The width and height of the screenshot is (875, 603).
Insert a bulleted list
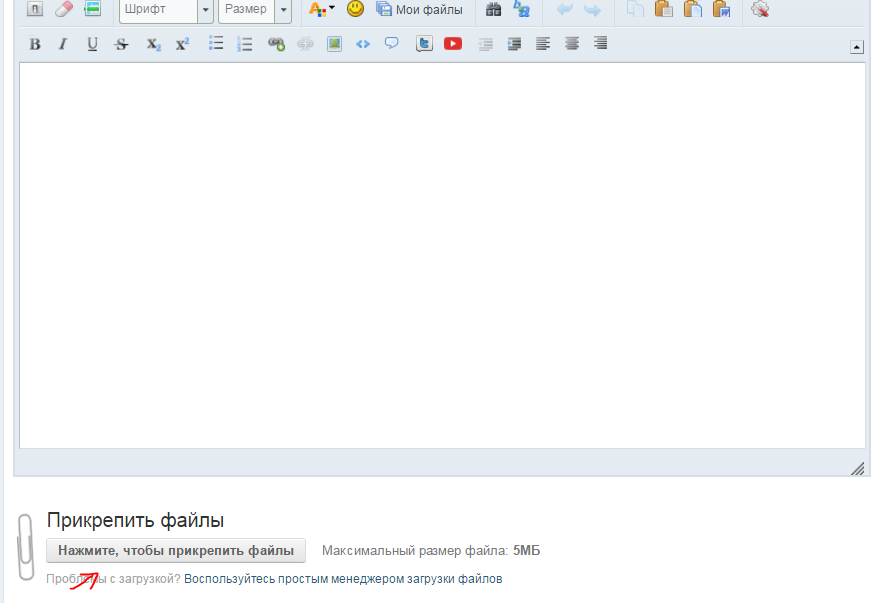coord(216,44)
